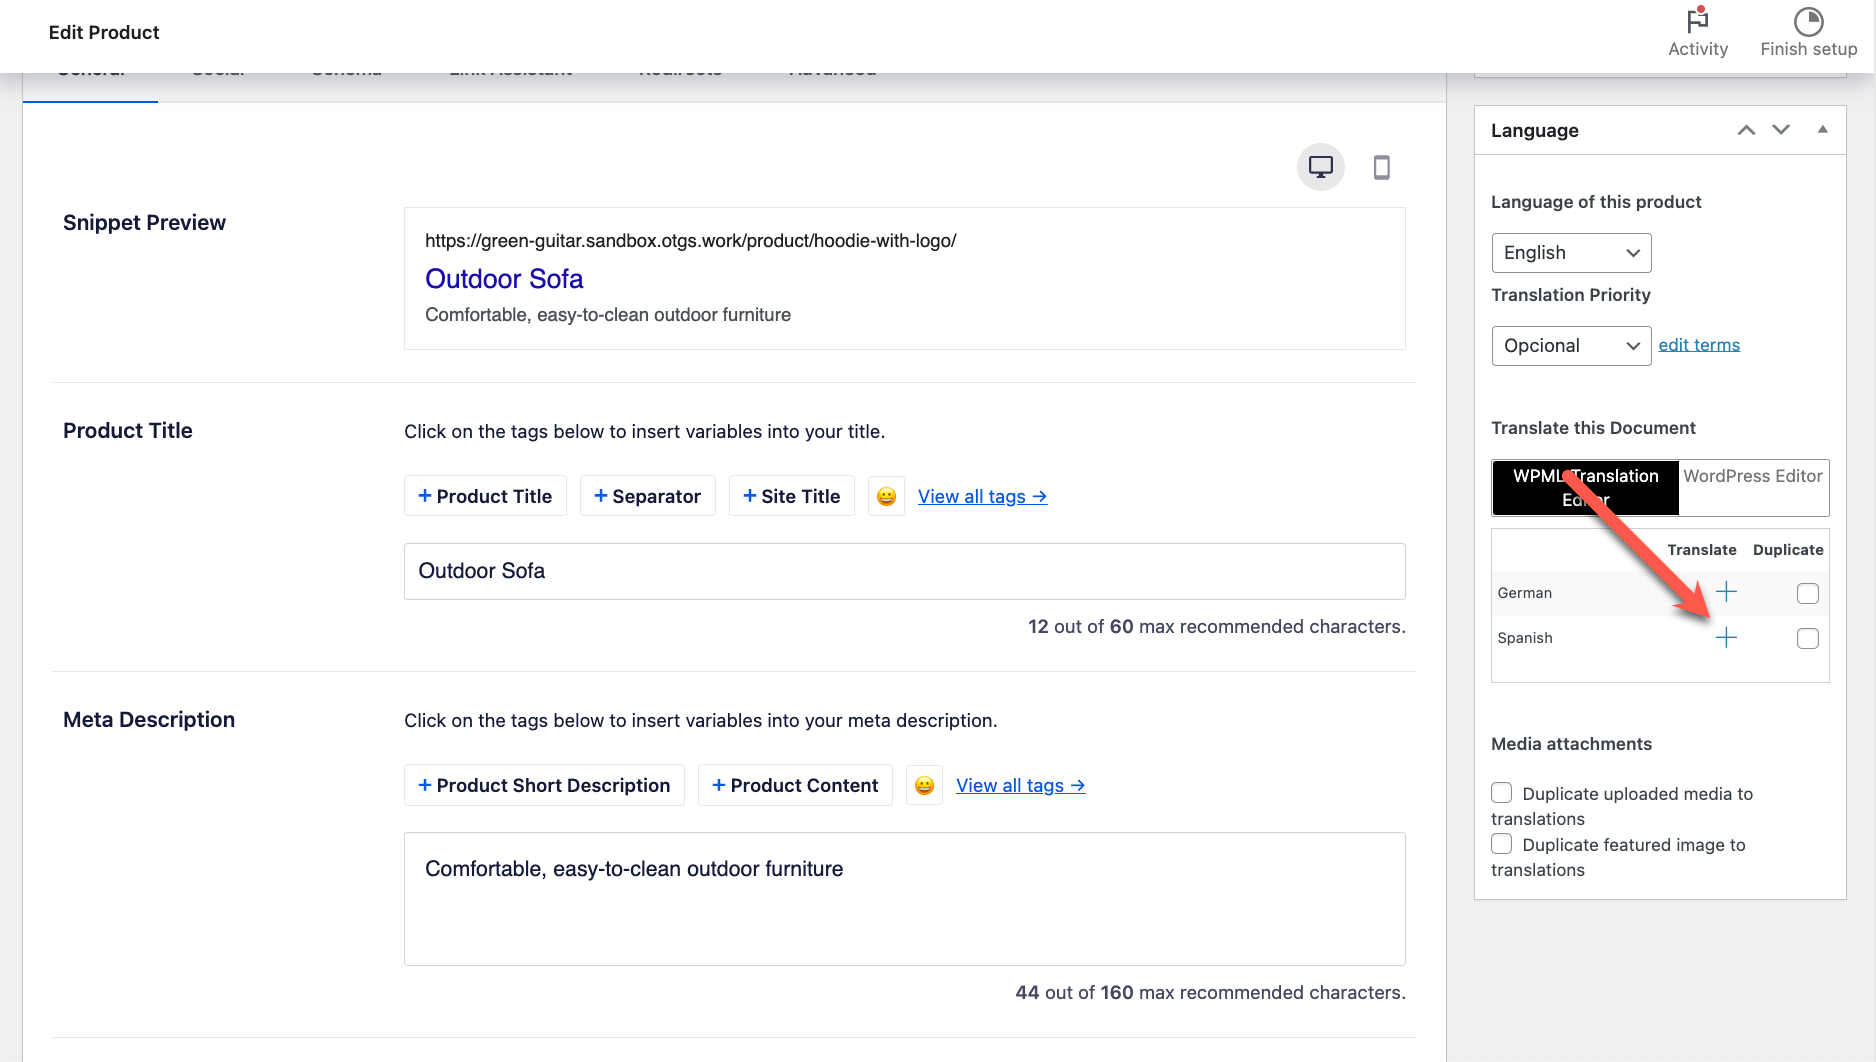Open the product language dropdown
This screenshot has height=1062, width=1876.
(1571, 253)
